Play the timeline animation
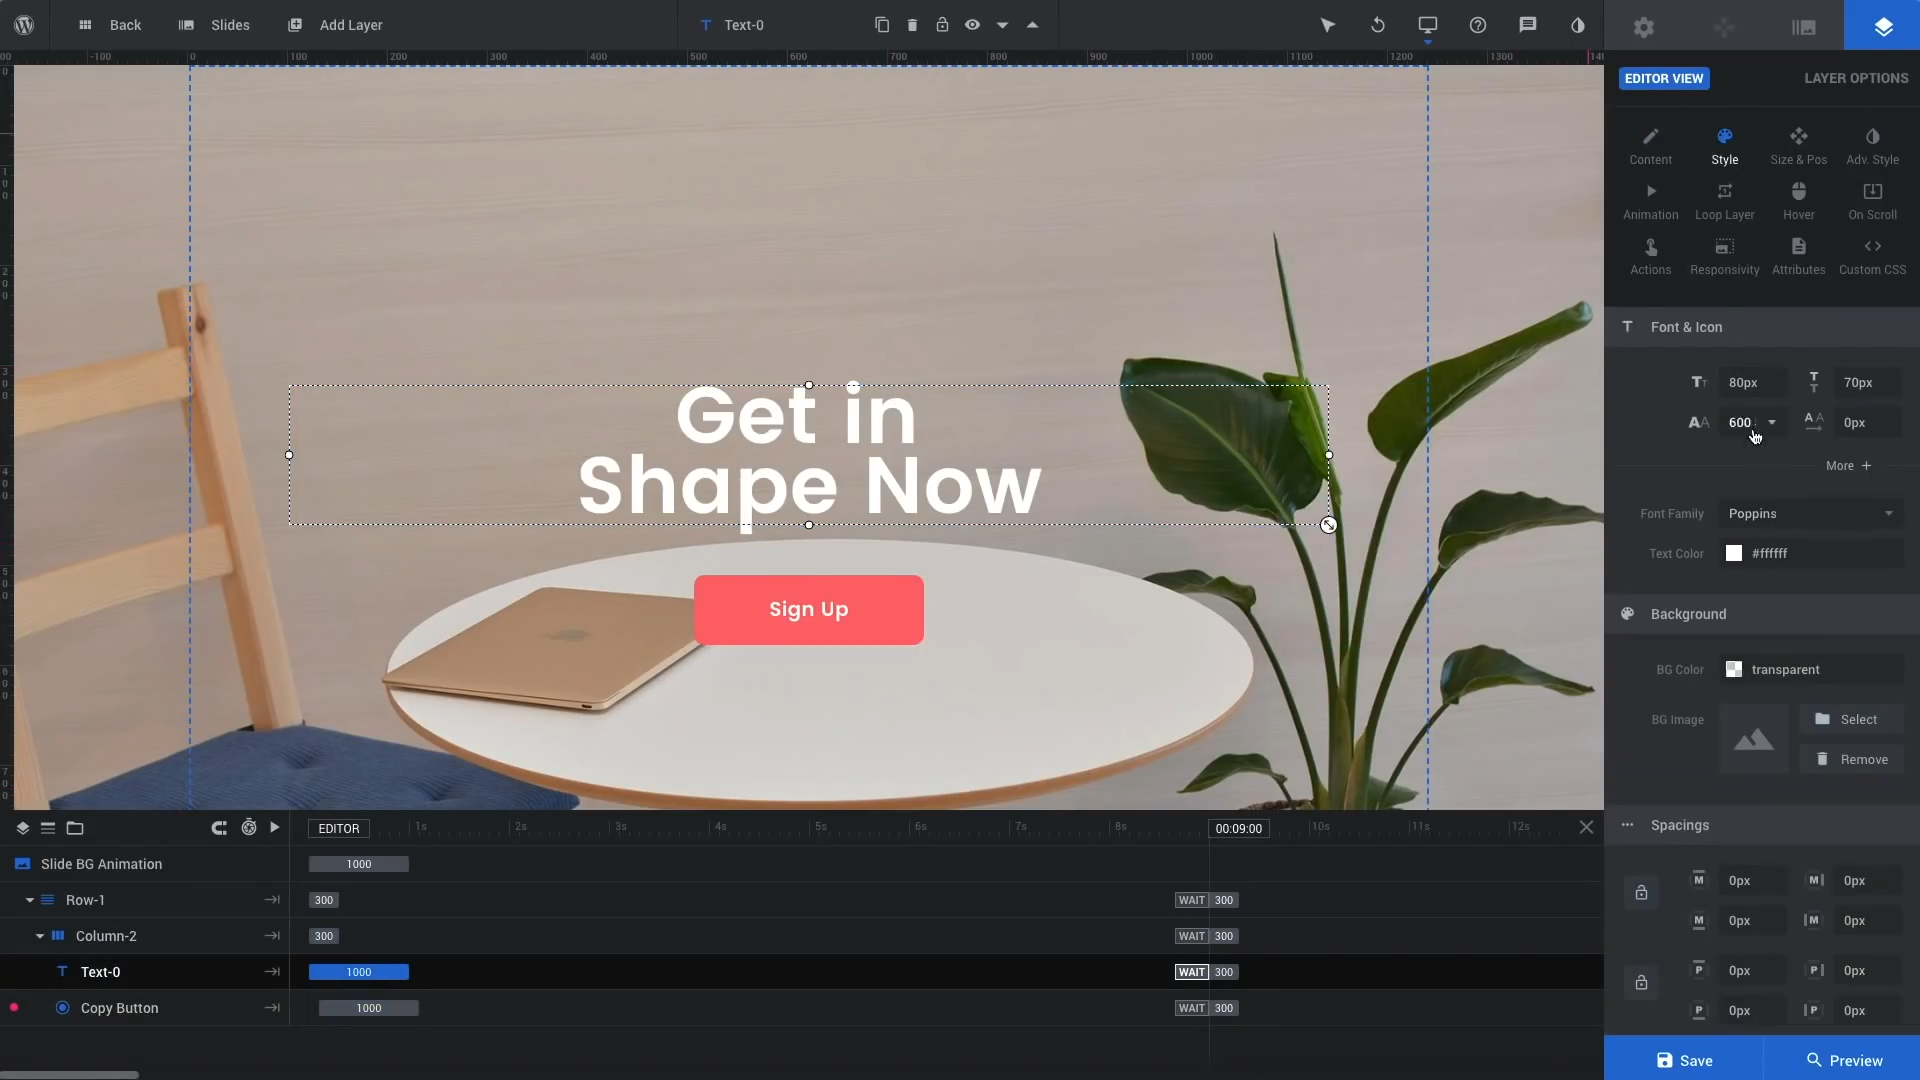 coord(273,828)
